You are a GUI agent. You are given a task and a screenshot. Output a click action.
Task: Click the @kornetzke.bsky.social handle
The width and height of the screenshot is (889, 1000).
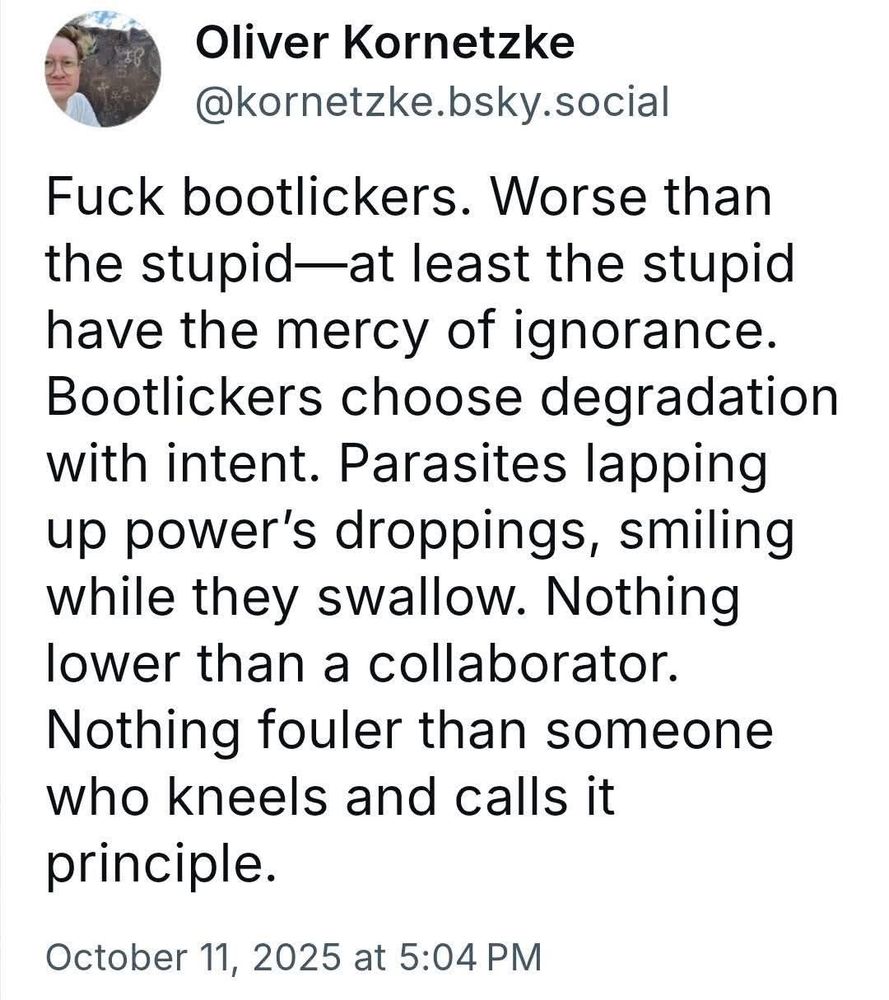tap(431, 101)
